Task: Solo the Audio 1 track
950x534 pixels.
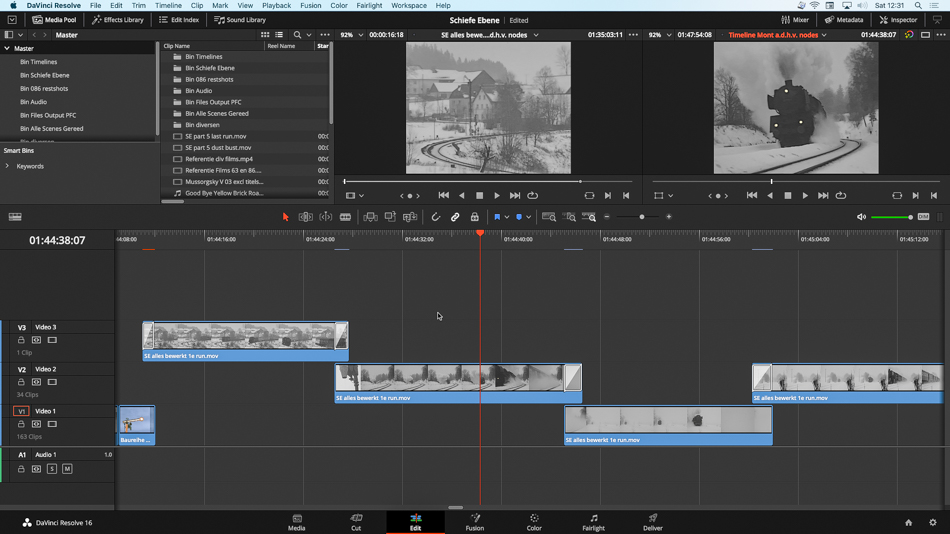Action: pos(52,468)
